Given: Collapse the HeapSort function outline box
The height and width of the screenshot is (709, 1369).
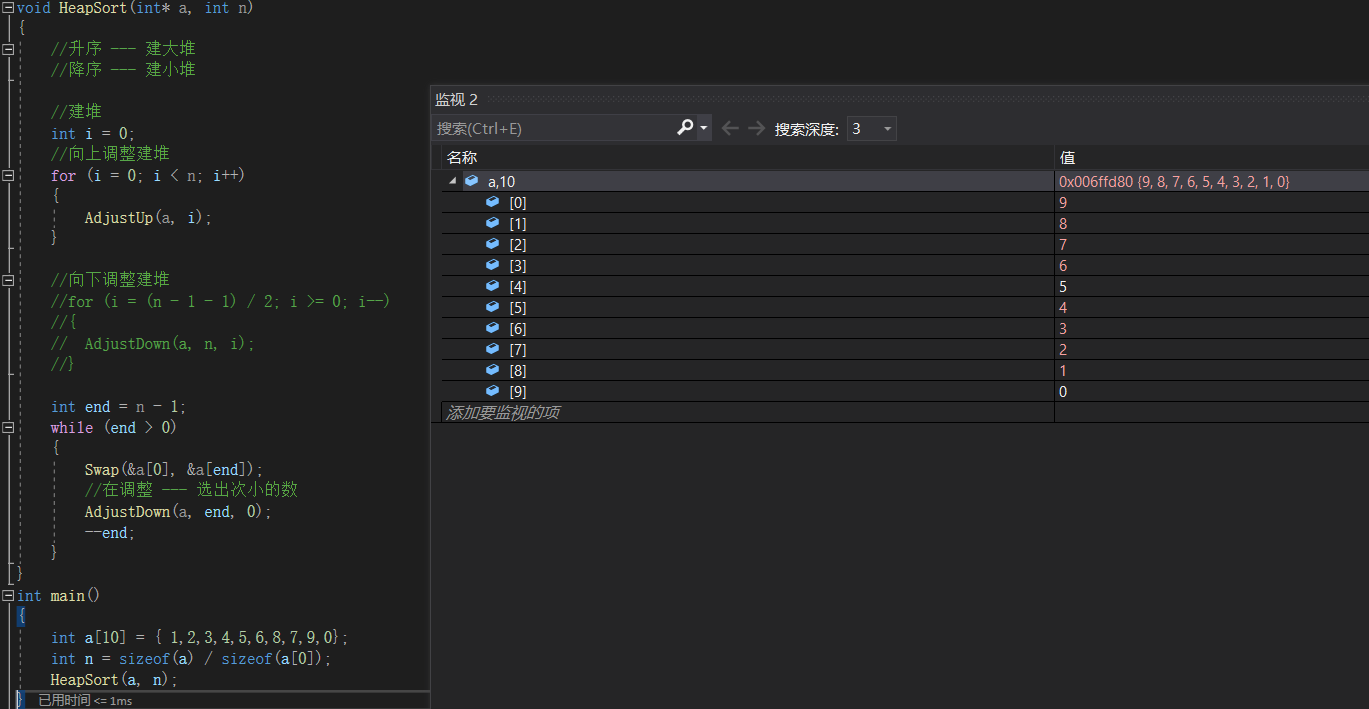Looking at the screenshot, I should pos(8,7).
